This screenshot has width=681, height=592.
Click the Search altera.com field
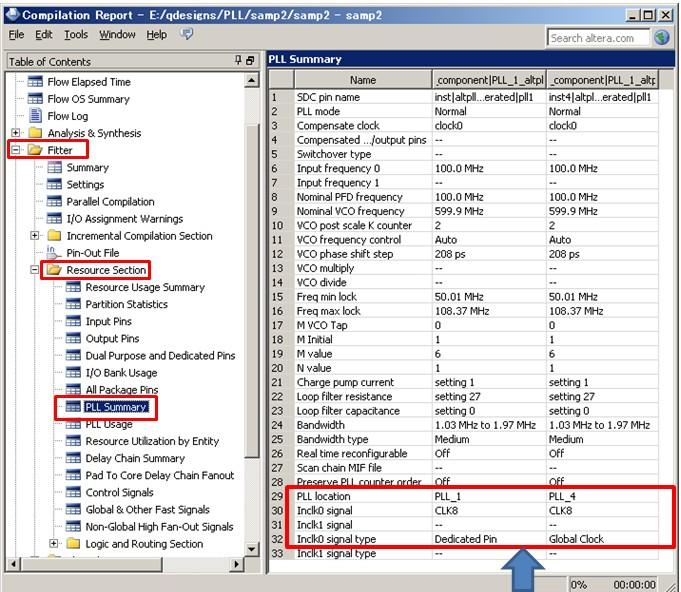[x=597, y=38]
